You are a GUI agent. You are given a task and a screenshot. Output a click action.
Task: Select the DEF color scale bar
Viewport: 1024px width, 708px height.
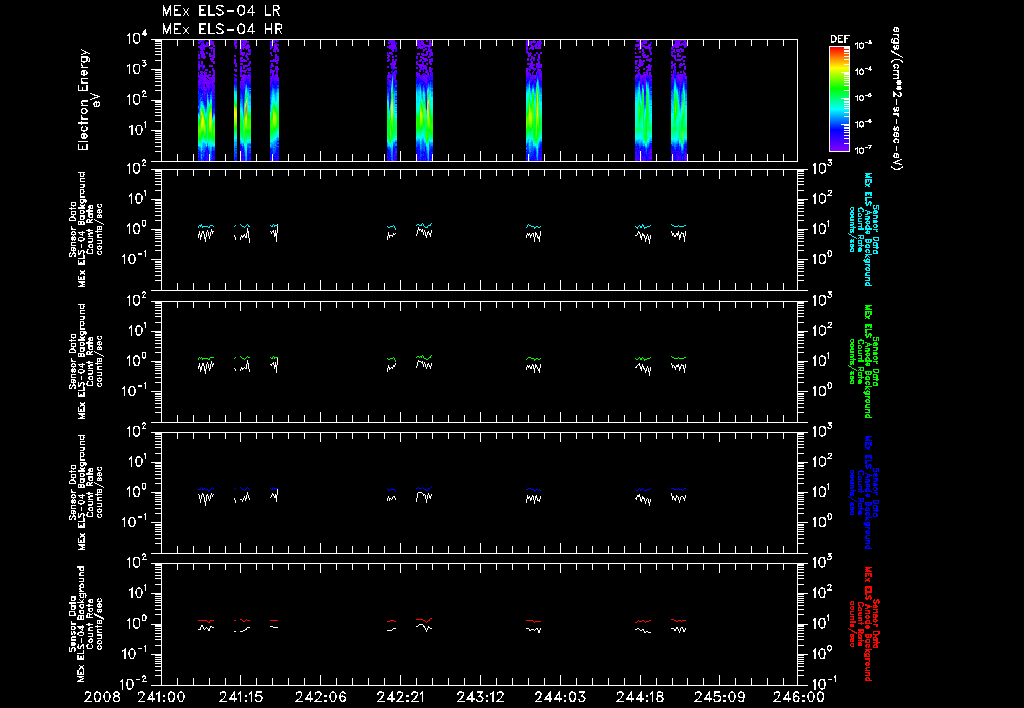[839, 99]
